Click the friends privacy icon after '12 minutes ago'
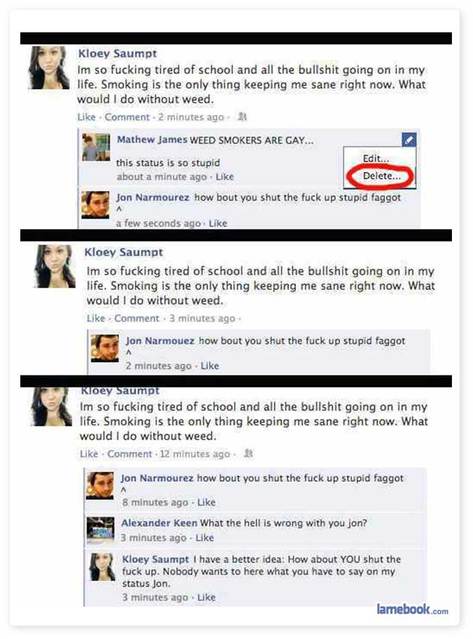 tap(249, 454)
